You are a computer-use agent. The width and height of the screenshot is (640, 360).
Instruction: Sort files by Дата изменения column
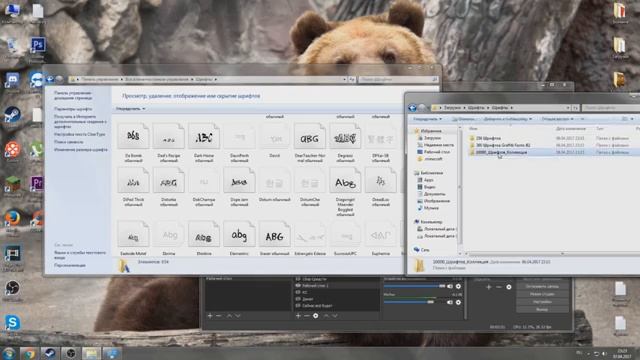click(x=571, y=129)
